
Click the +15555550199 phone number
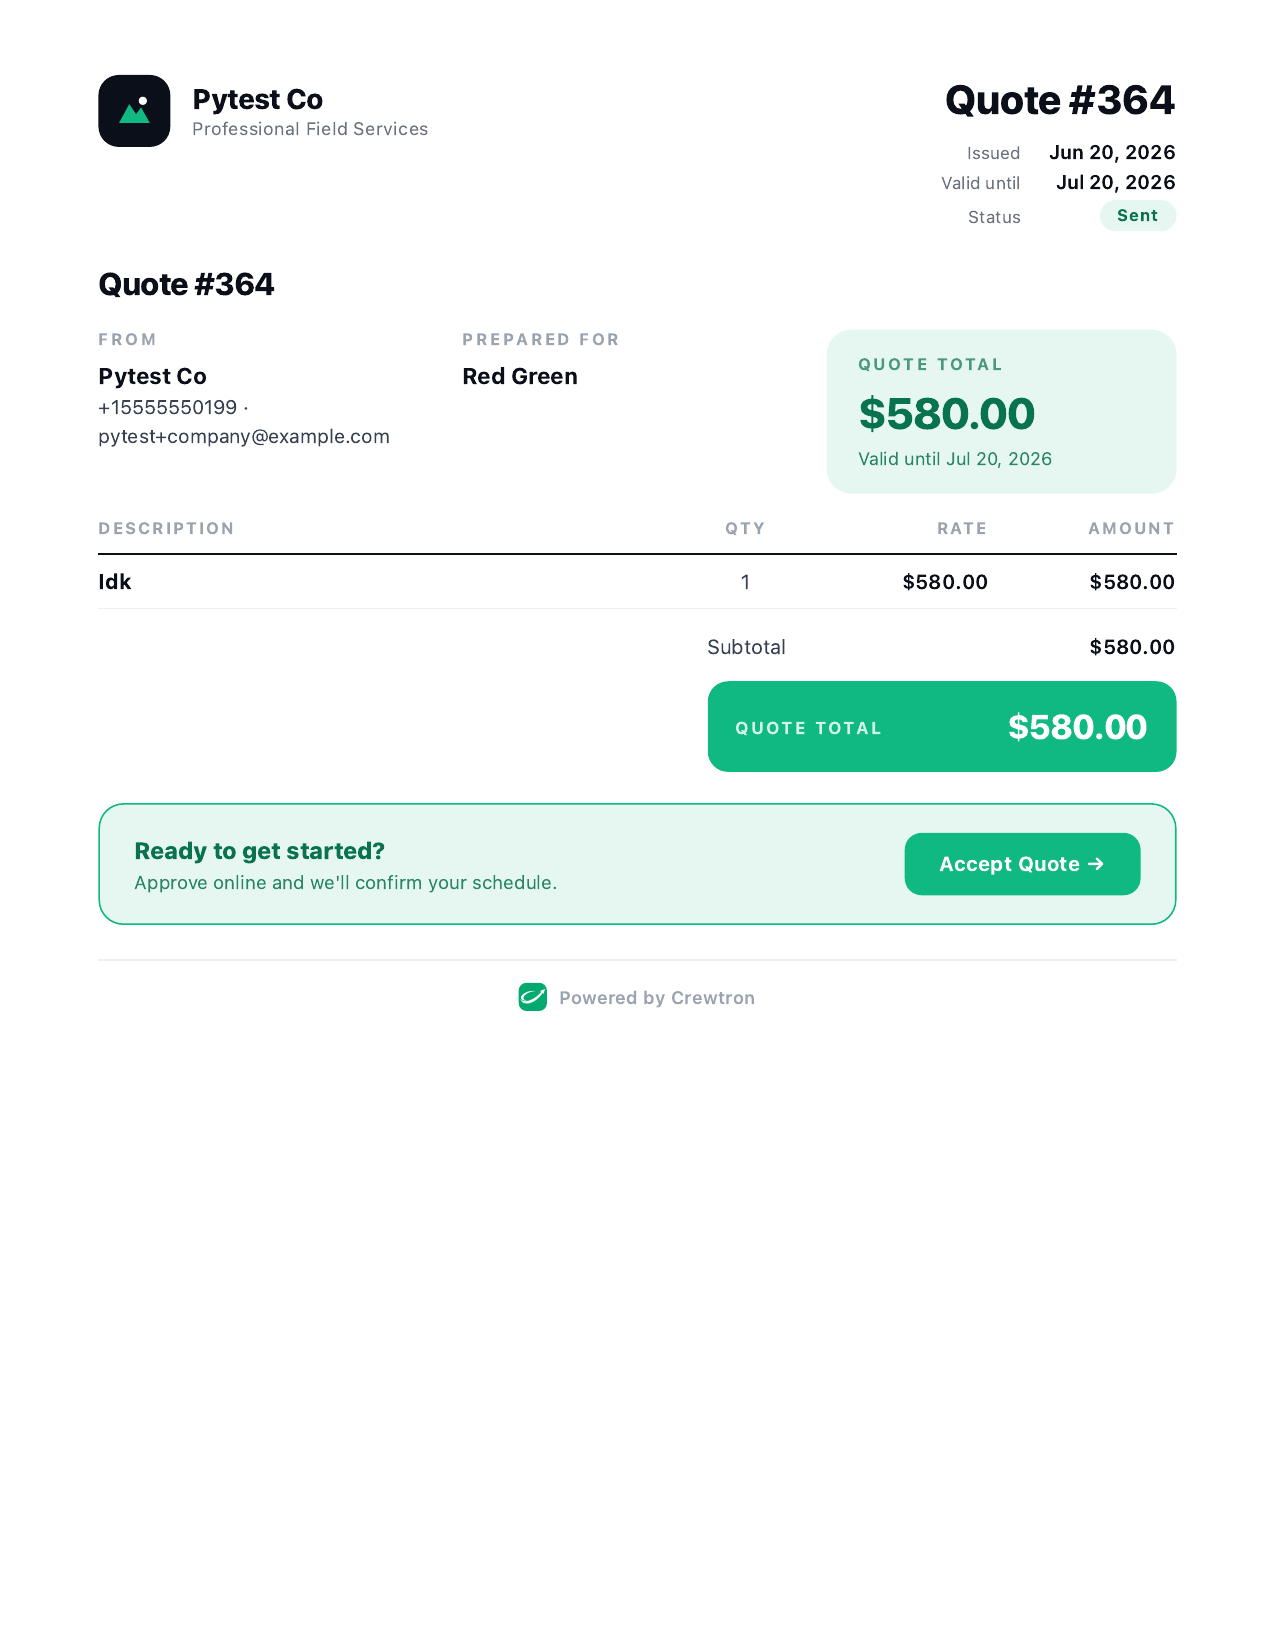point(168,408)
